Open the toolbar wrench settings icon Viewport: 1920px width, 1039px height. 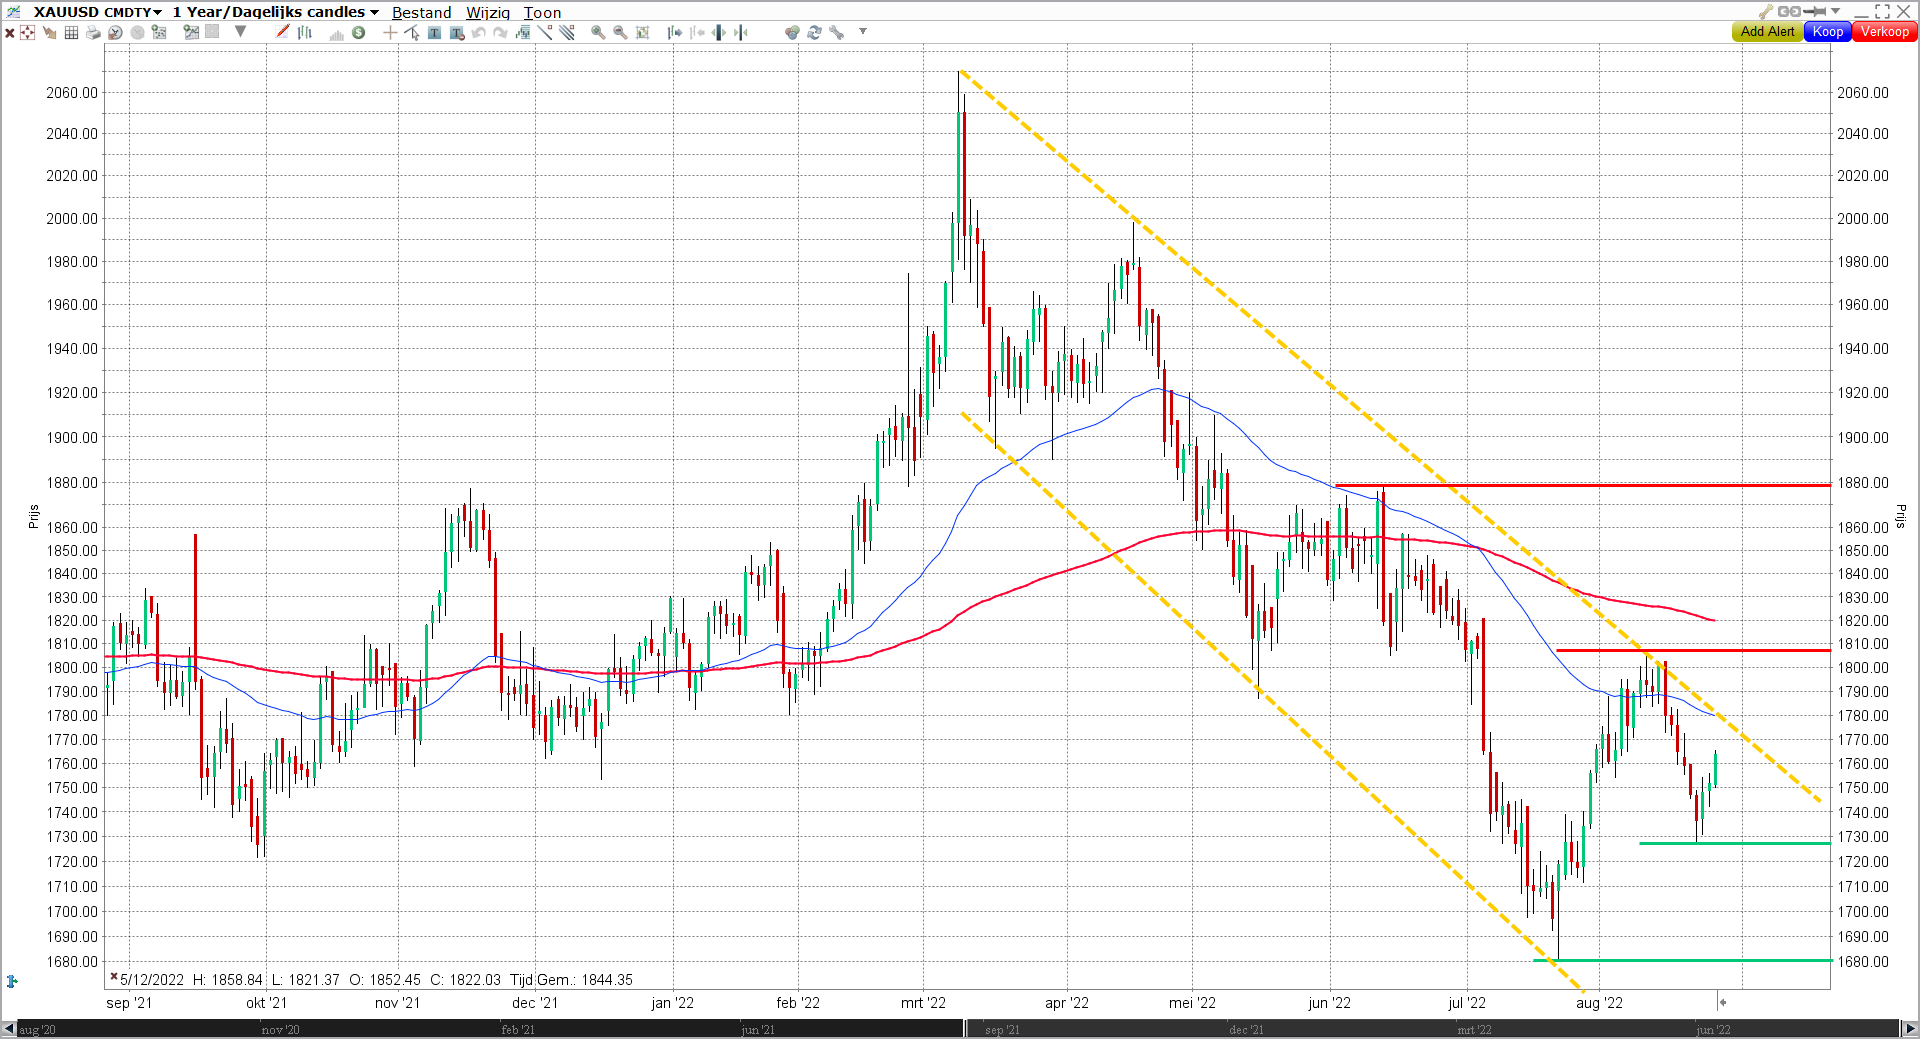pos(836,32)
